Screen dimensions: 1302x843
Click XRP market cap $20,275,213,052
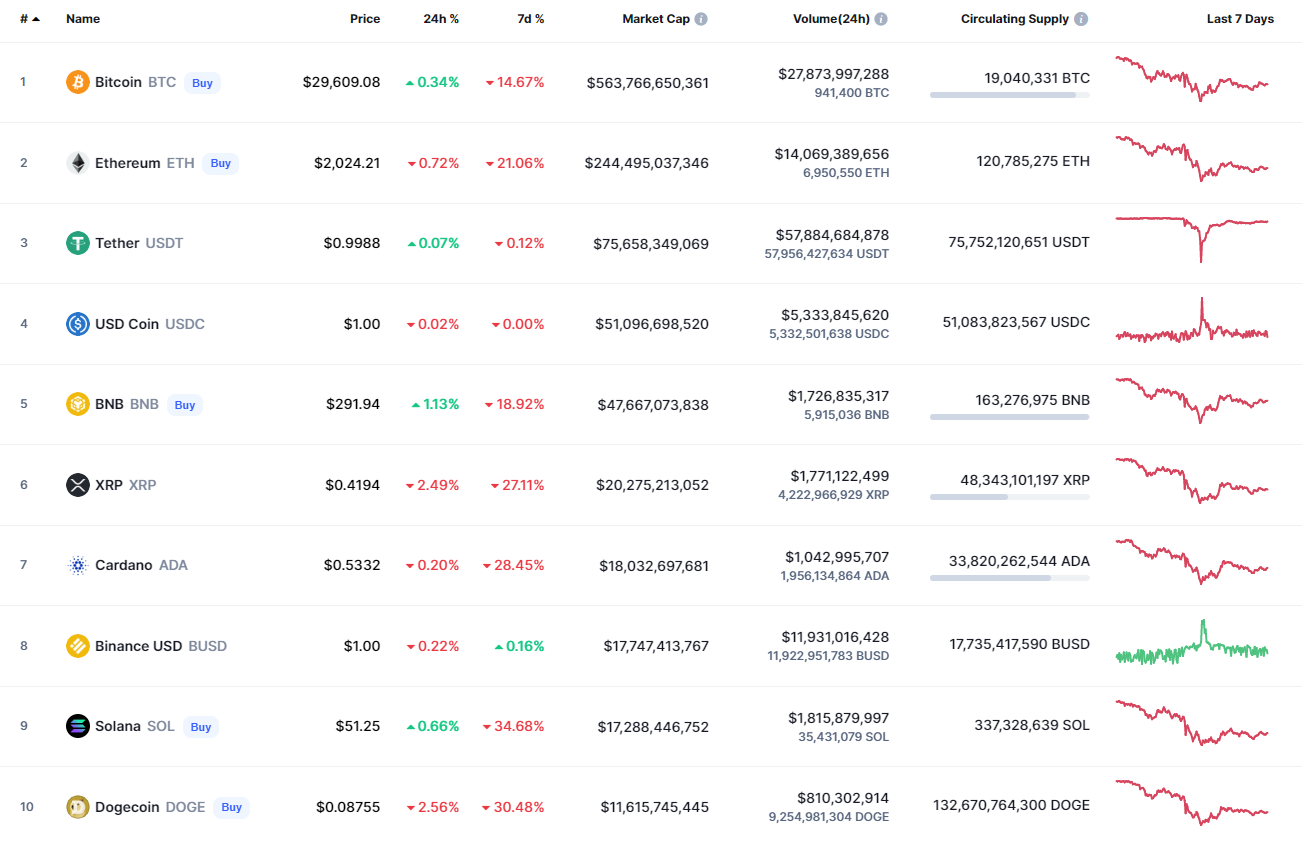[x=654, y=485]
